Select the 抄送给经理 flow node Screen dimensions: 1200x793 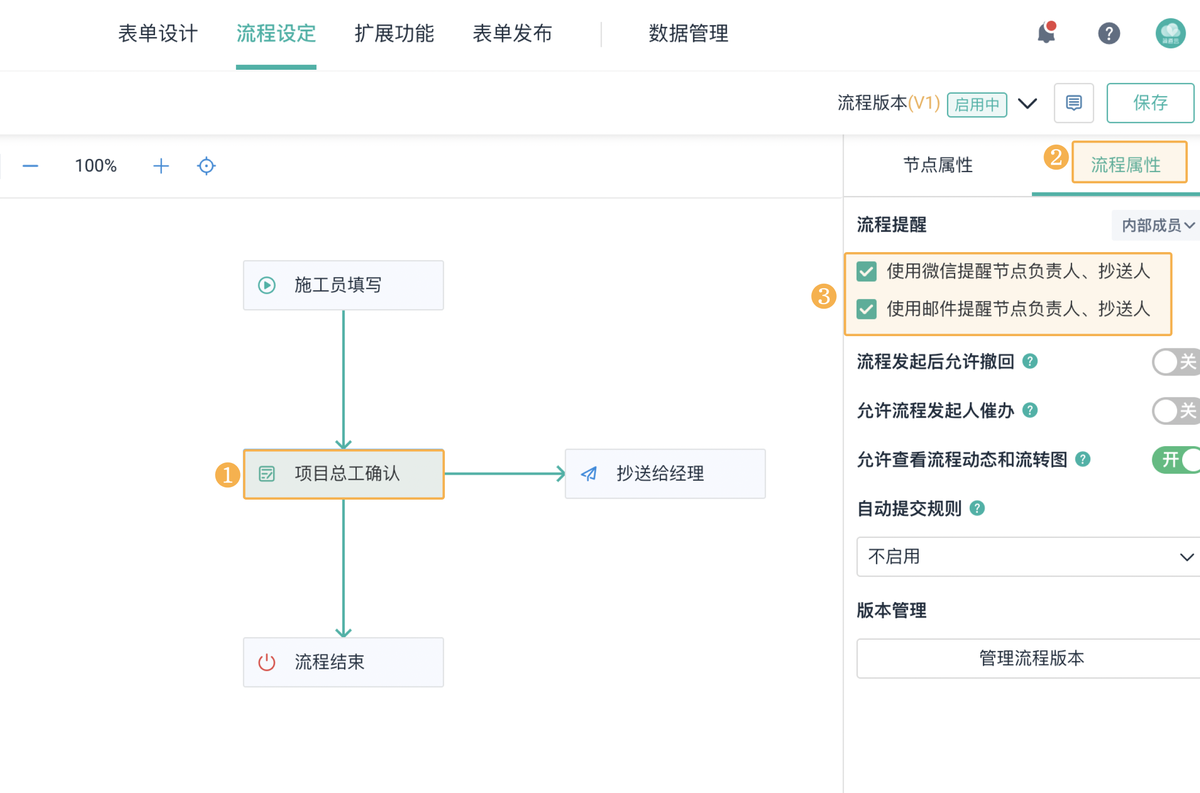pos(665,474)
